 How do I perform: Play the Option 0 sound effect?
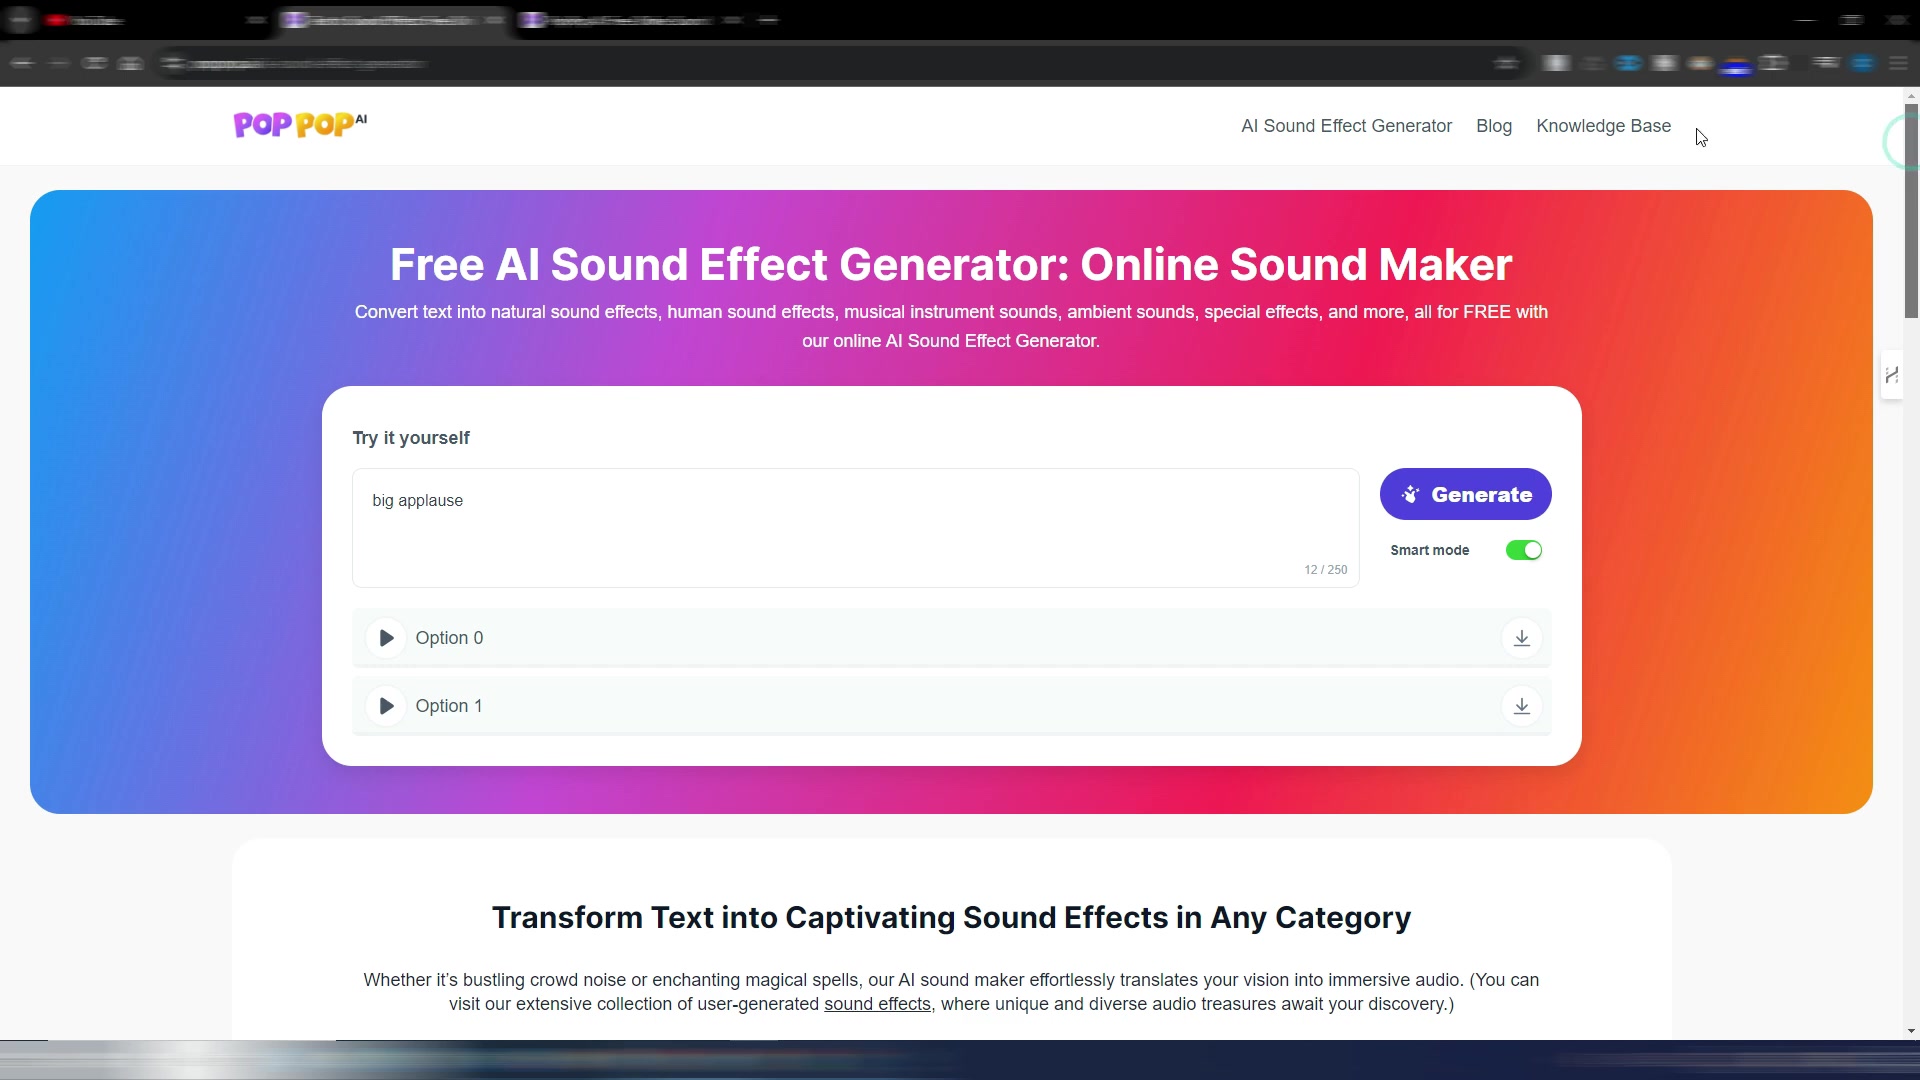[386, 638]
